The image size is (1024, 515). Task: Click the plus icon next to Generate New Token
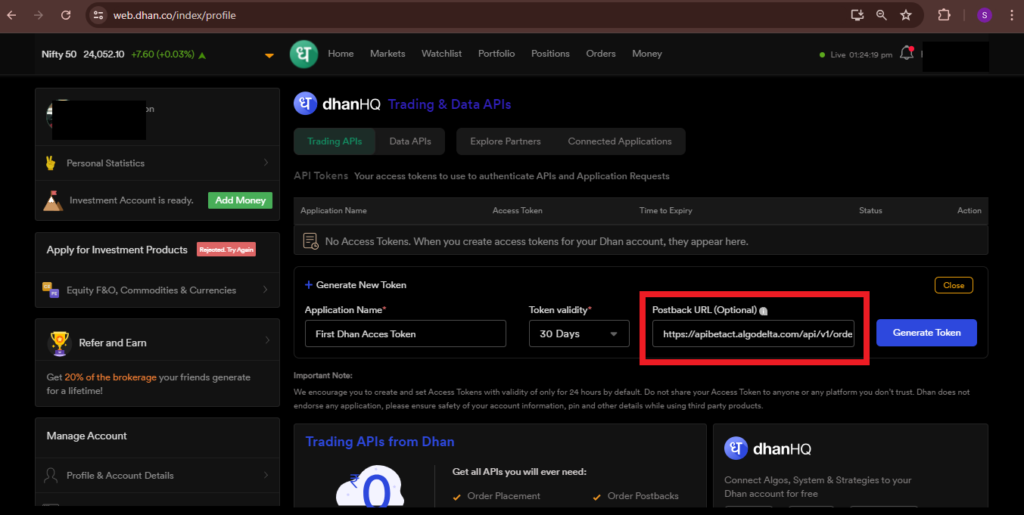coord(308,285)
